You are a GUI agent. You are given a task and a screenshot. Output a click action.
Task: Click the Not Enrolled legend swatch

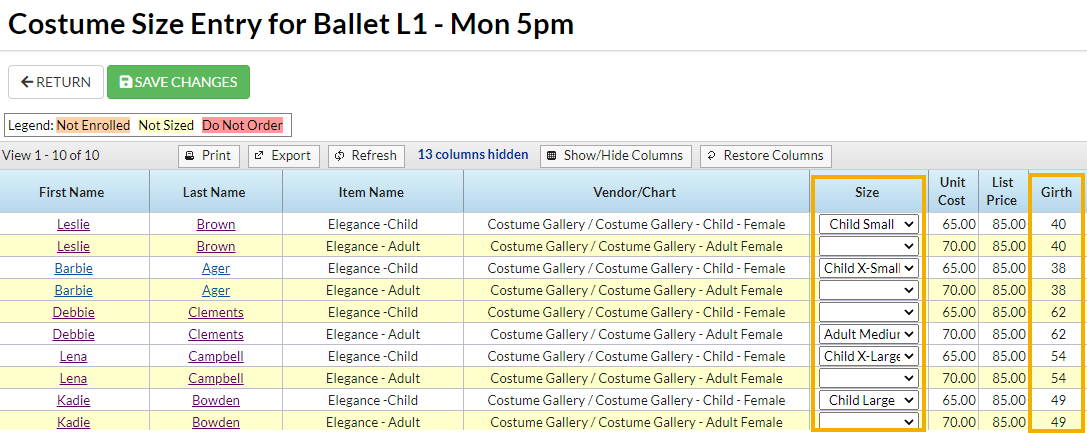pyautogui.click(x=93, y=126)
